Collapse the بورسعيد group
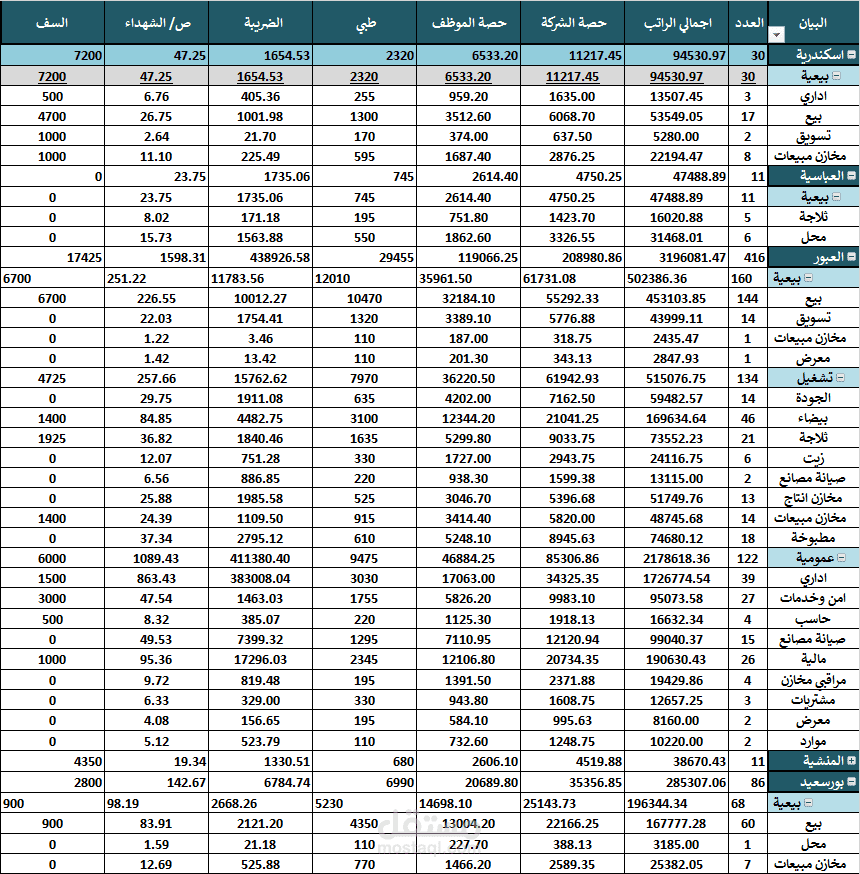The image size is (860, 874). pos(852,781)
